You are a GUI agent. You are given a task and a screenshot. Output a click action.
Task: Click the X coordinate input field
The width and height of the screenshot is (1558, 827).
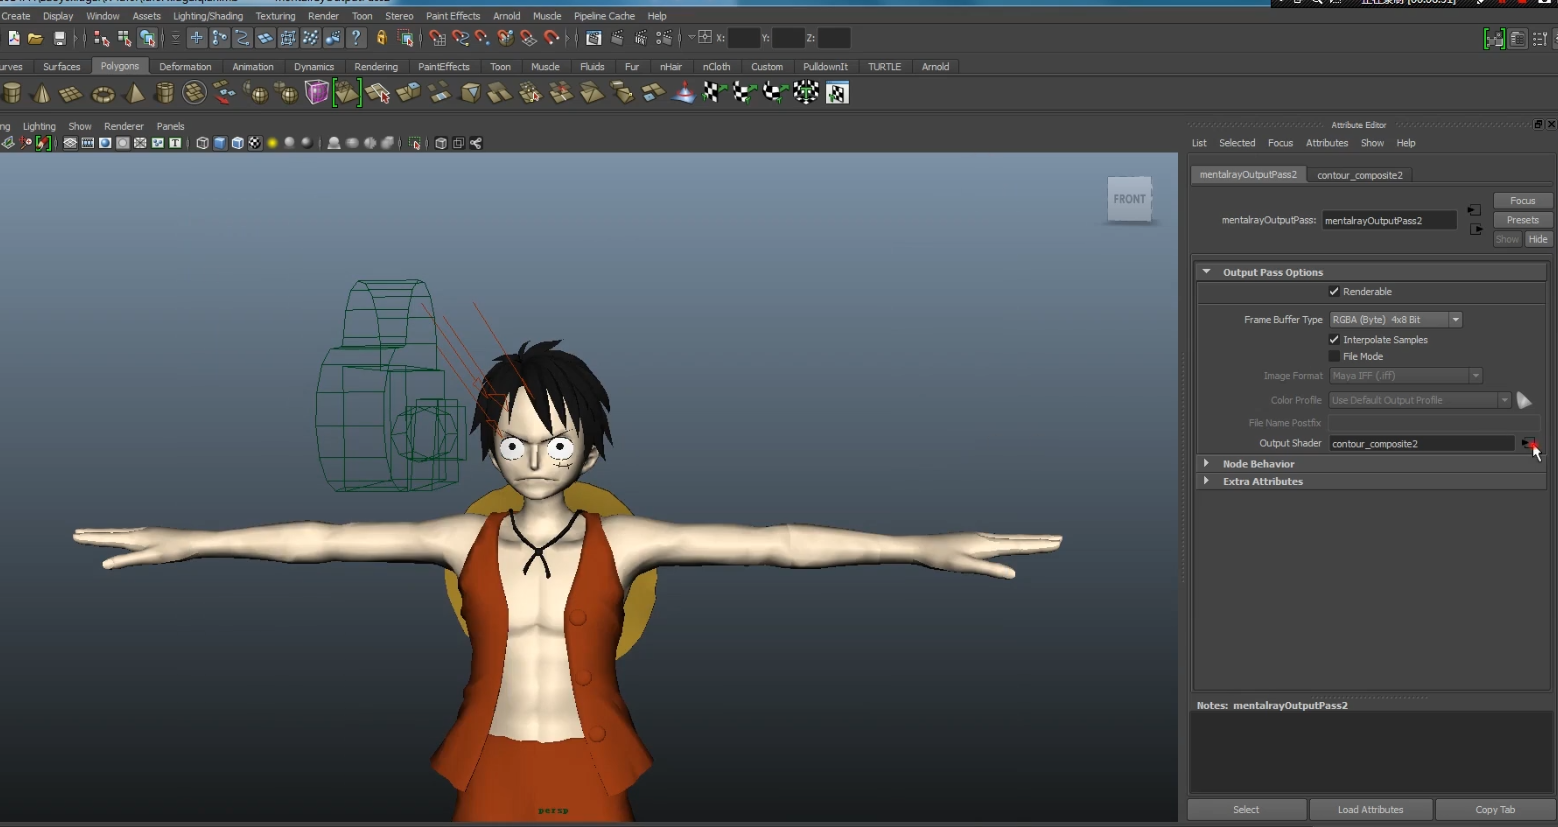743,38
